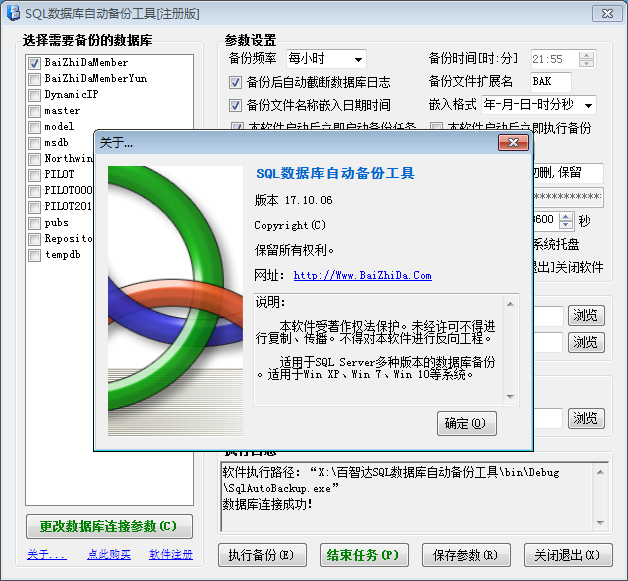
Task: Open the 软件注册 registration link
Action: [170, 554]
